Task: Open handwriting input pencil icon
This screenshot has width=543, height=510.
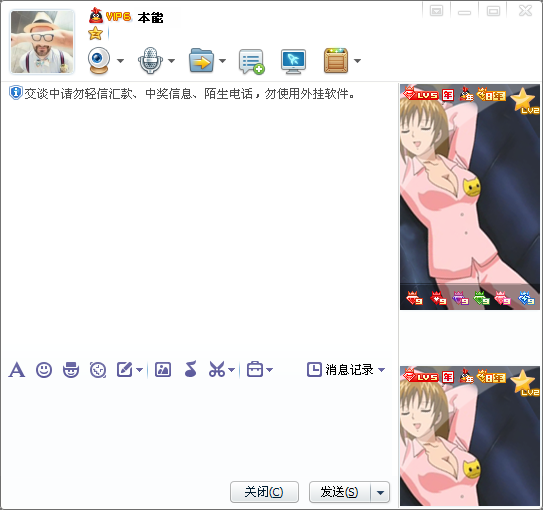Action: tap(125, 370)
